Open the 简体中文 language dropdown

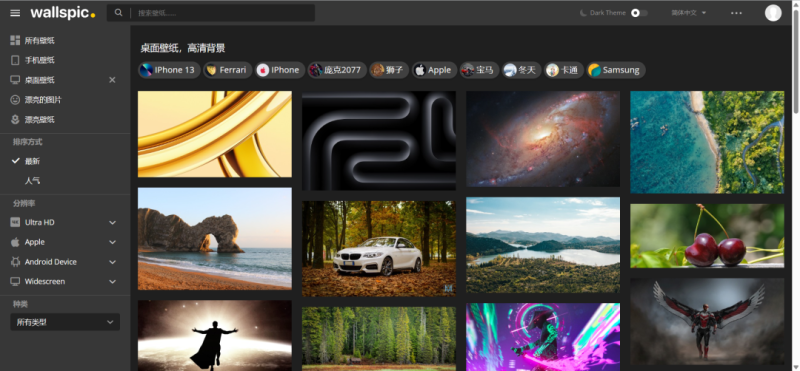689,13
